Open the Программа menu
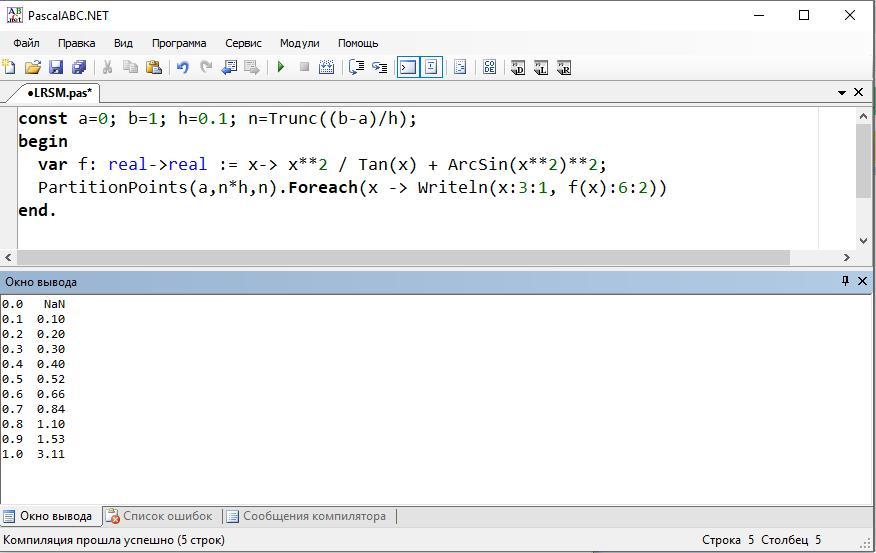 pos(179,43)
